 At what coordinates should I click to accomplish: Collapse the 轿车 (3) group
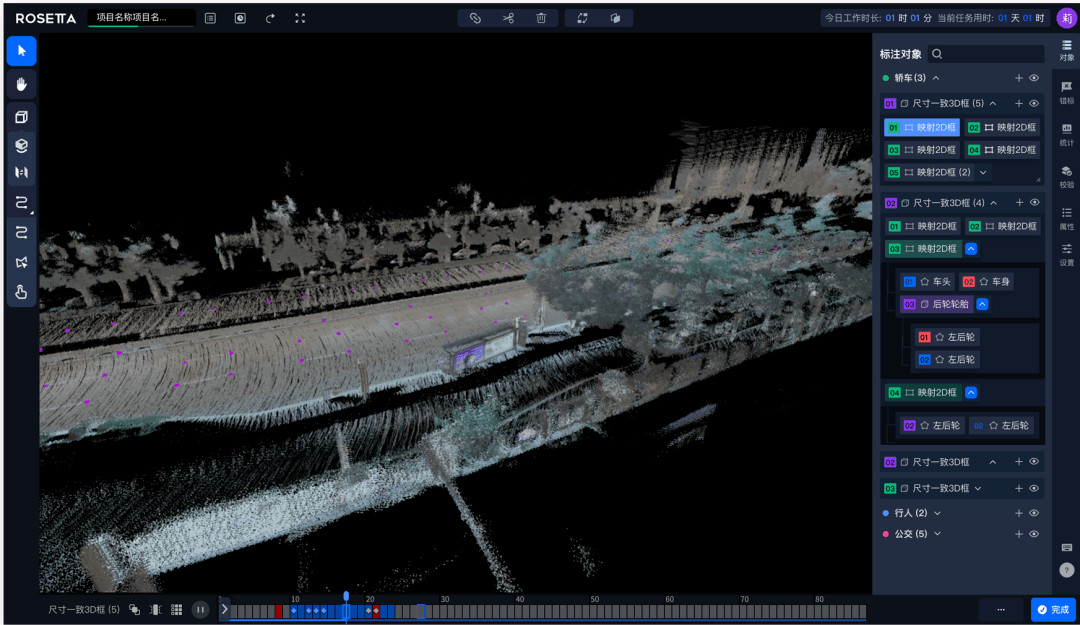[x=936, y=78]
